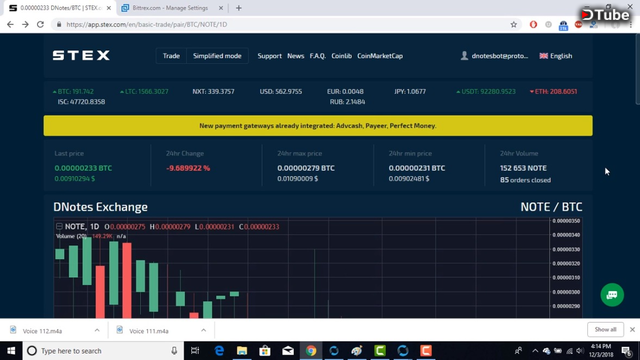Select the RUB market 2.1484

pyautogui.click(x=347, y=102)
